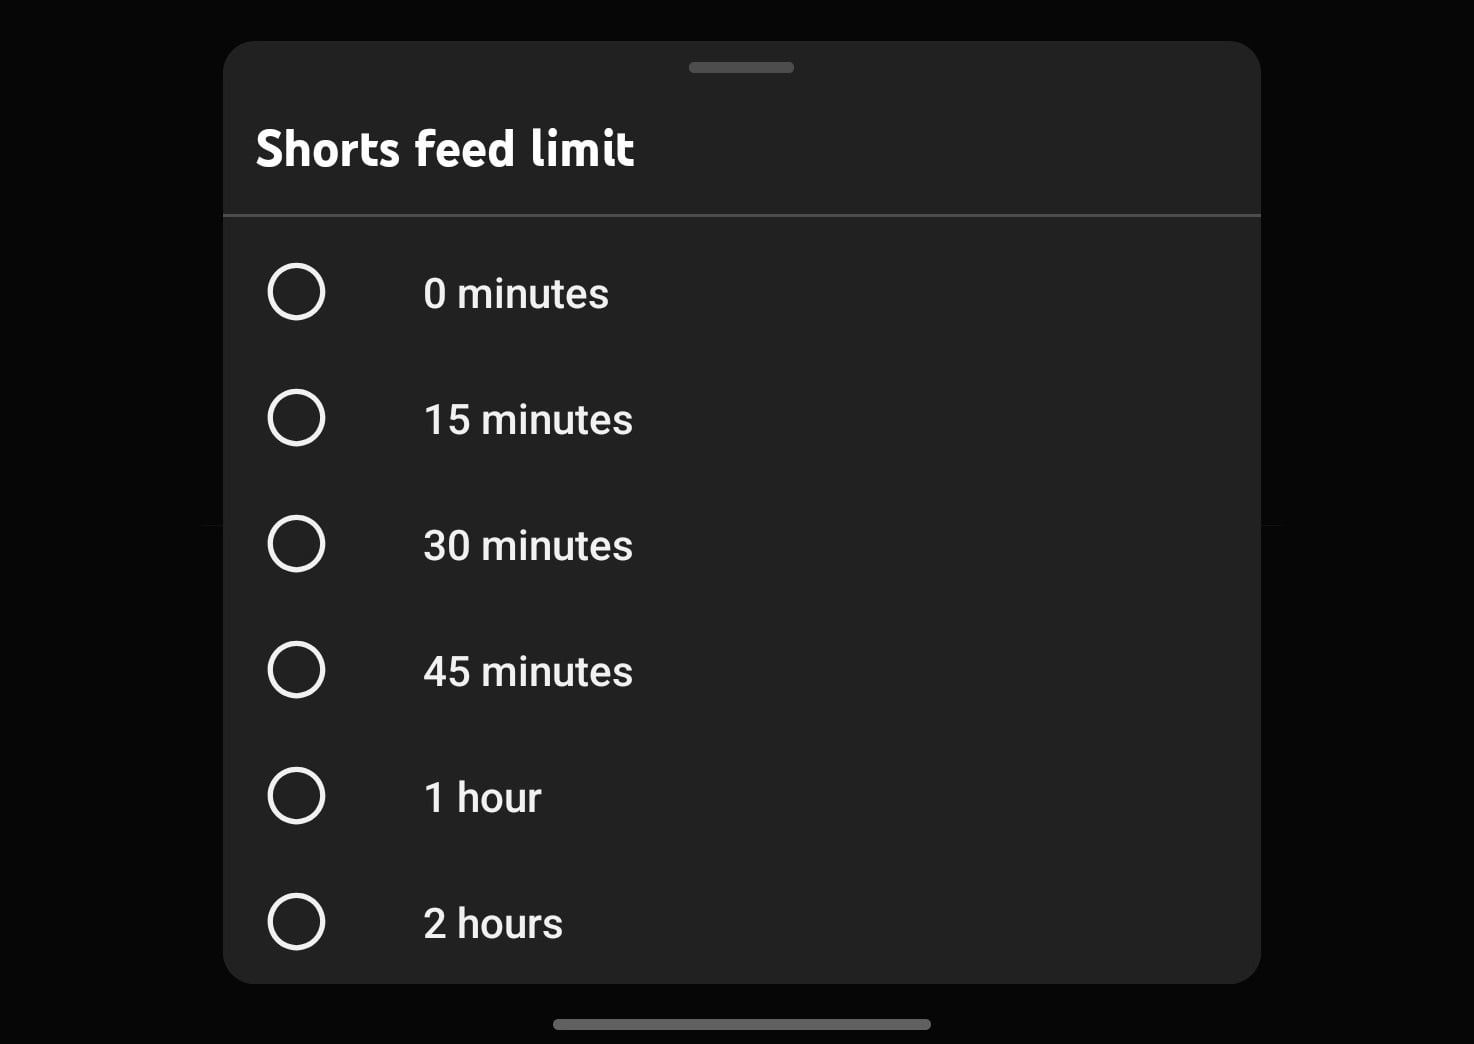
Task: Select the 0 minutes radio button
Action: [296, 292]
